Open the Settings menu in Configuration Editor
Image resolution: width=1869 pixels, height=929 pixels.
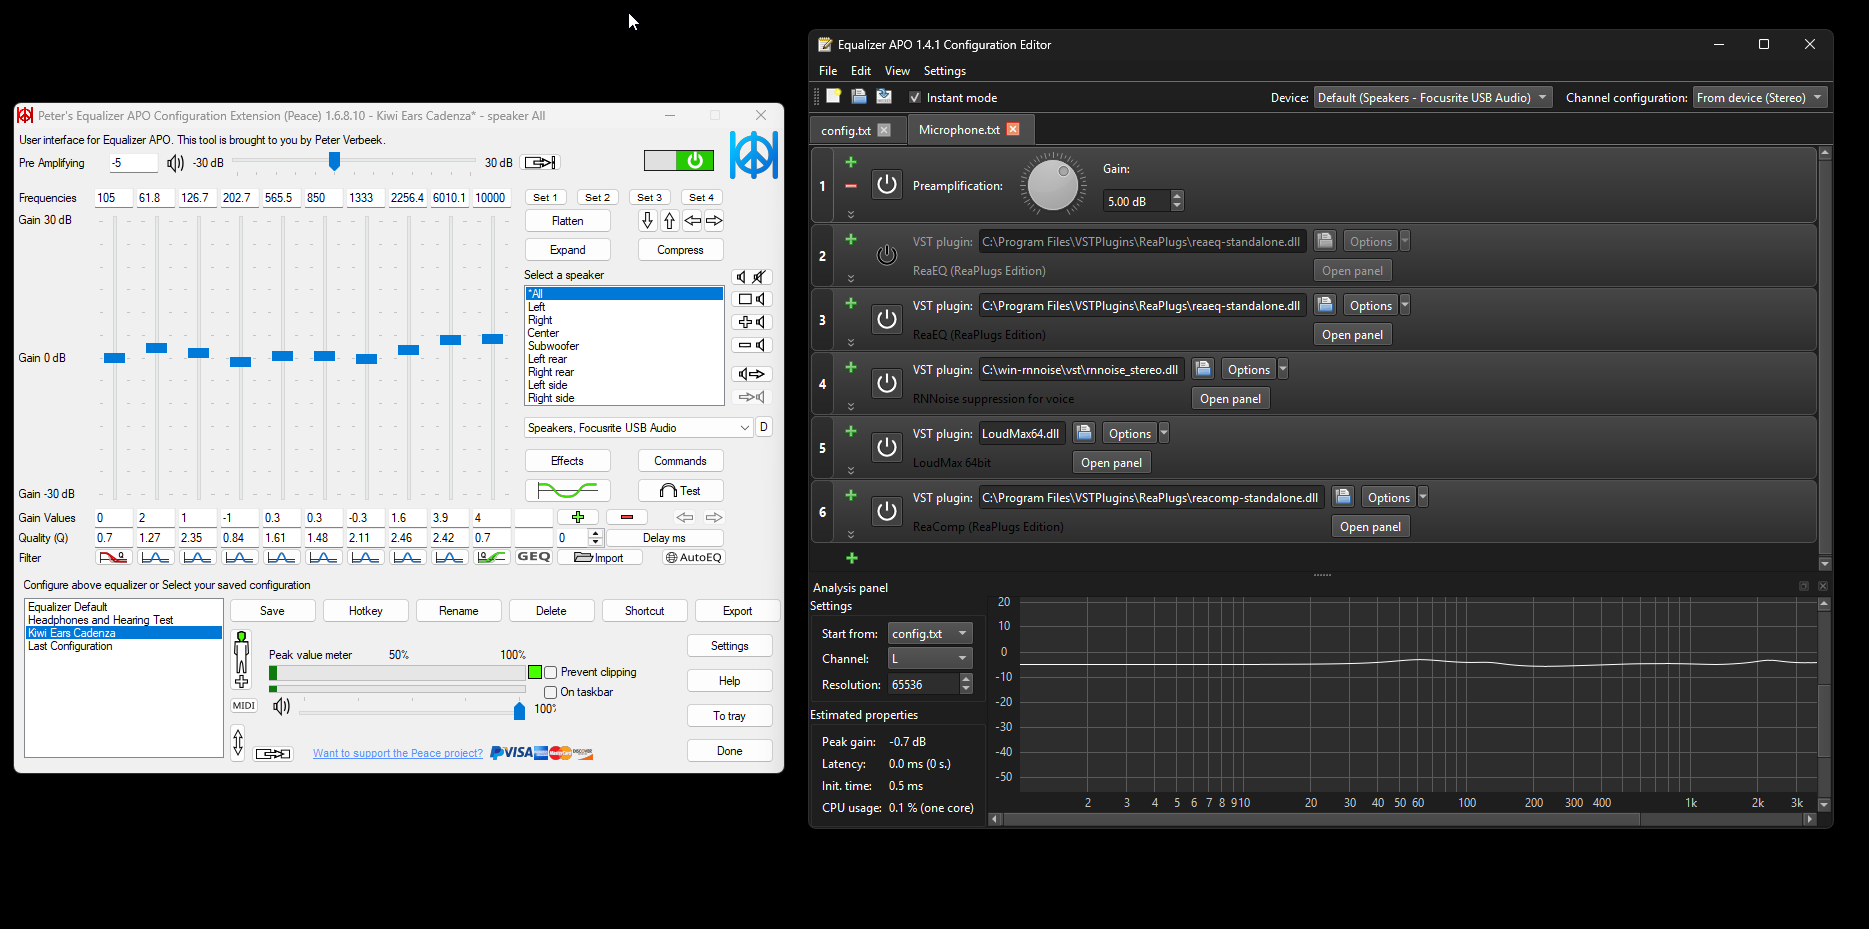tap(944, 71)
